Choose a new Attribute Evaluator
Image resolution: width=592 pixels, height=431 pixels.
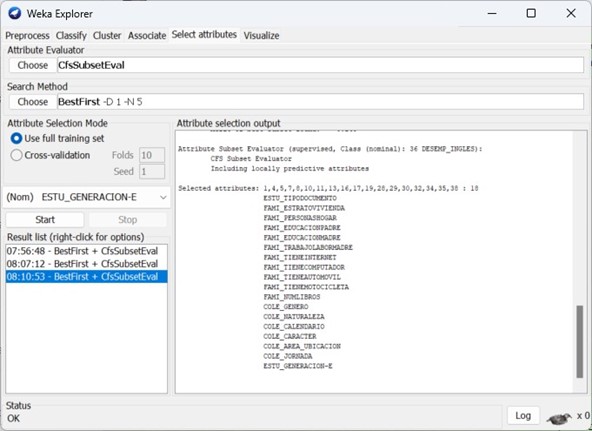click(x=33, y=65)
